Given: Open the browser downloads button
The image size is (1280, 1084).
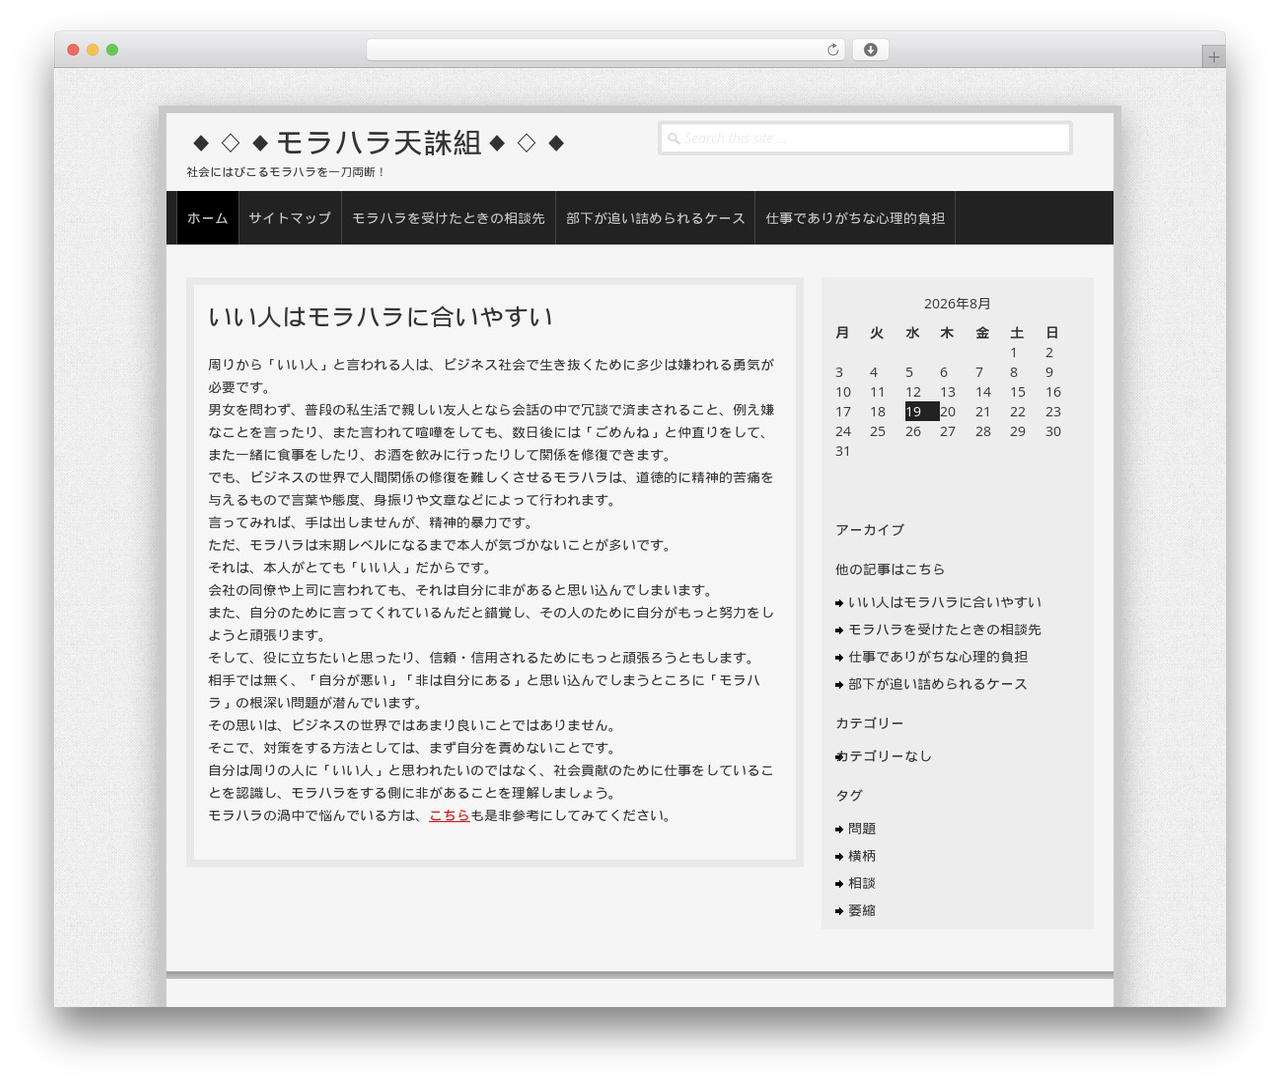Looking at the screenshot, I should [870, 50].
